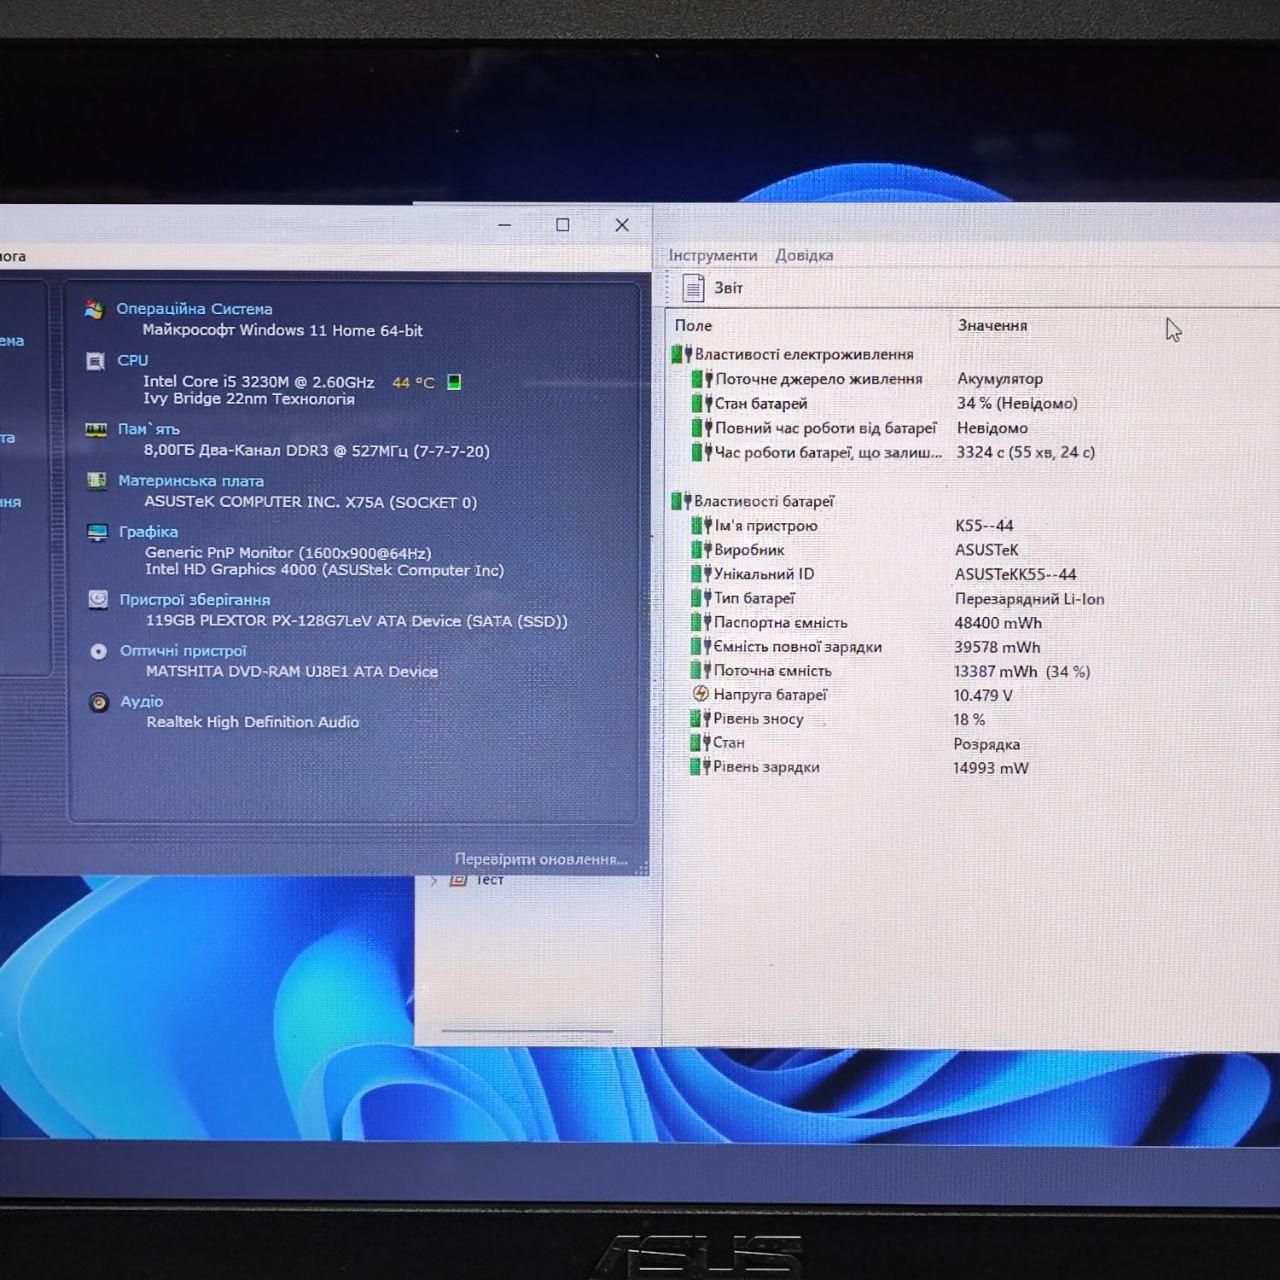Screen dimensions: 1280x1280
Task: Open the Довідка menu
Action: 804,255
